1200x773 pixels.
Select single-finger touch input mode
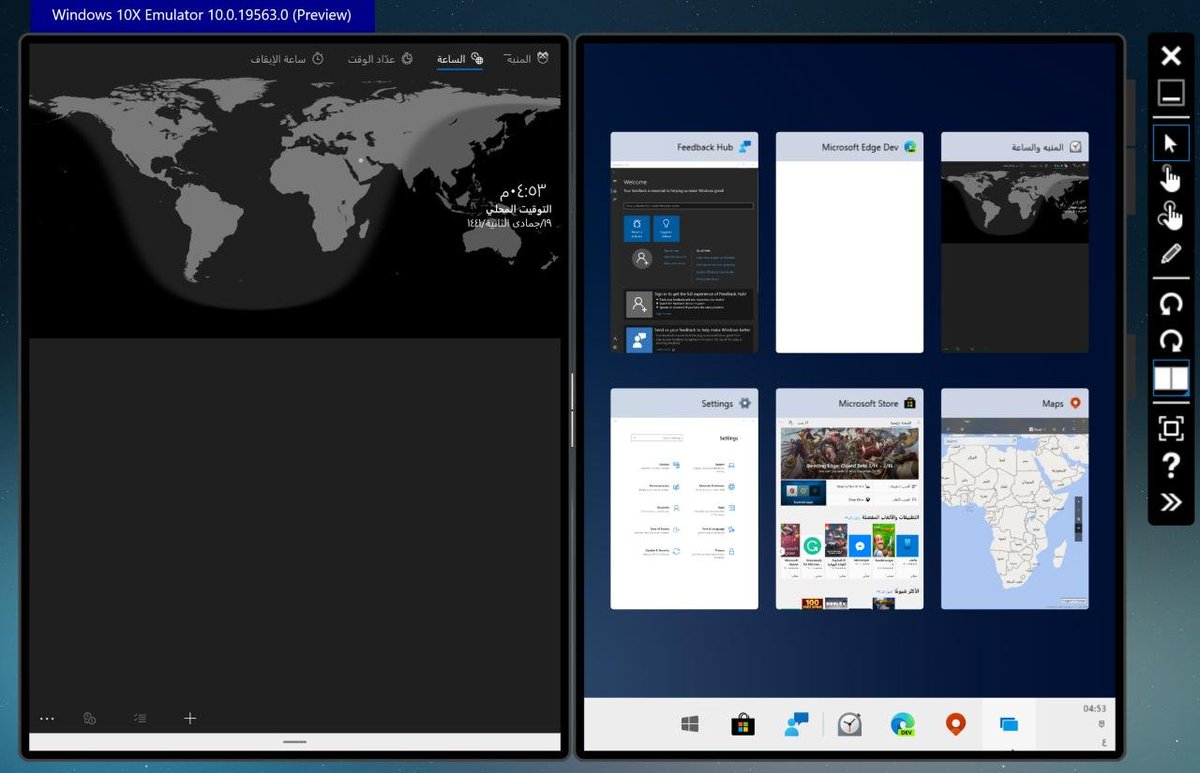(1170, 179)
